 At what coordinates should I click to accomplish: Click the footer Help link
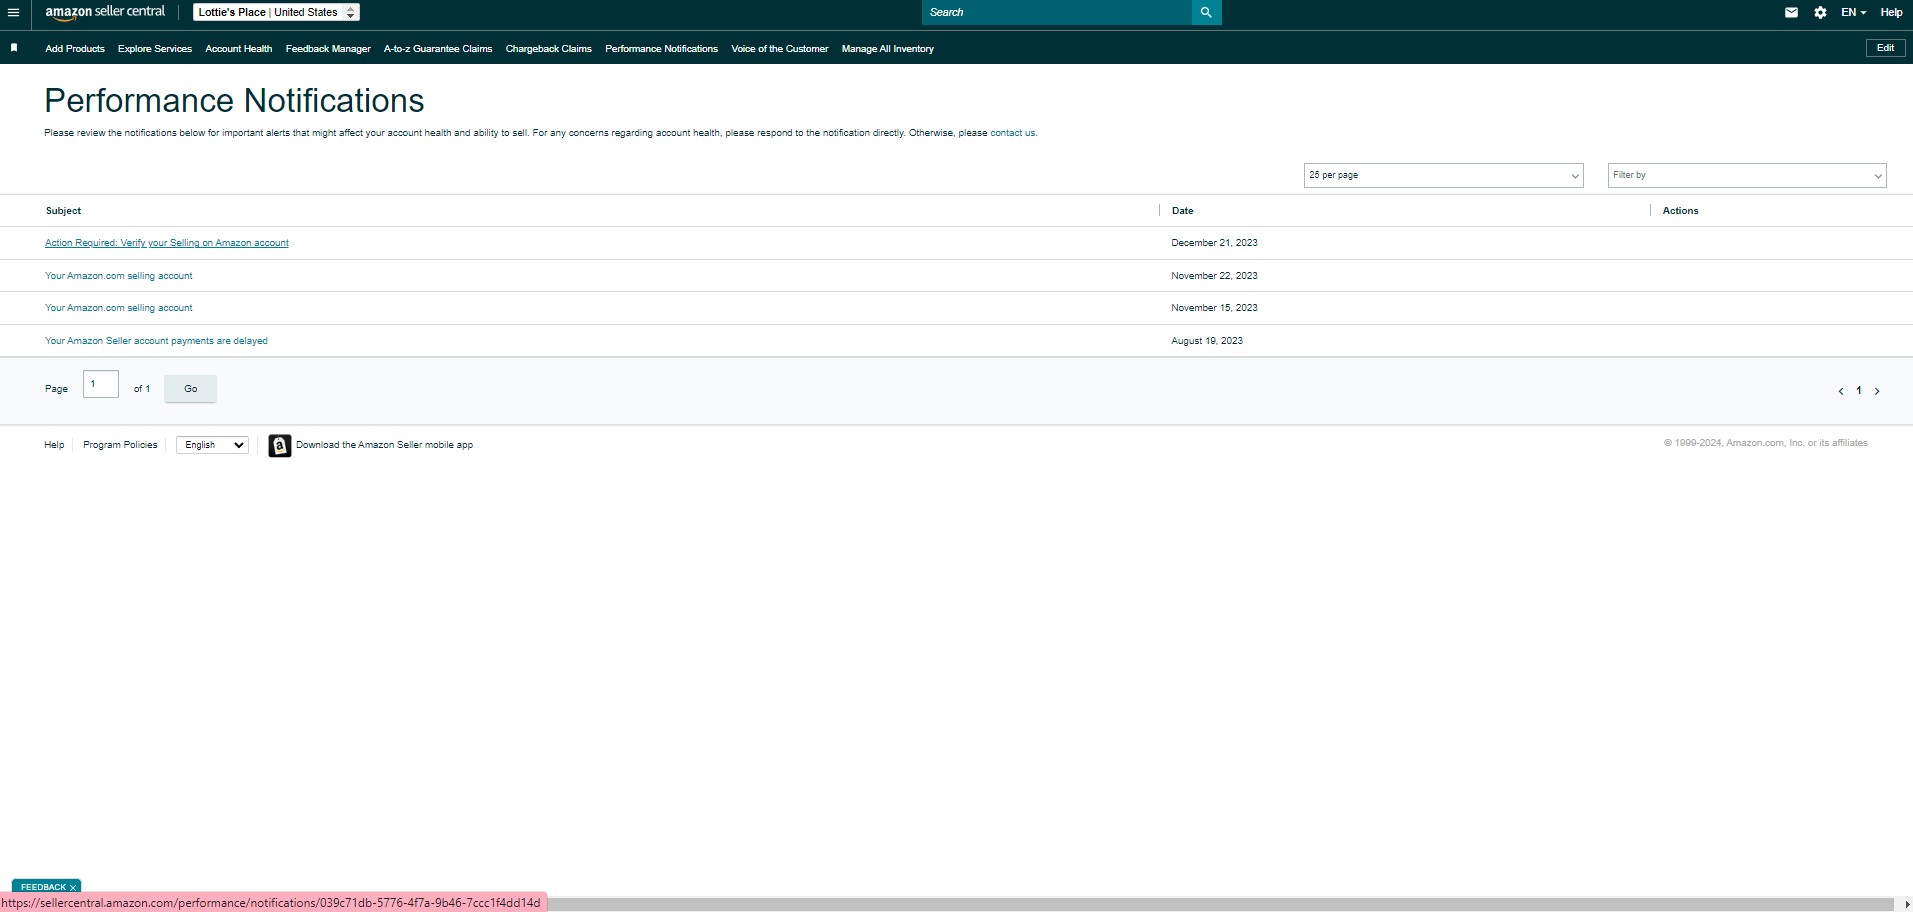[x=54, y=445]
